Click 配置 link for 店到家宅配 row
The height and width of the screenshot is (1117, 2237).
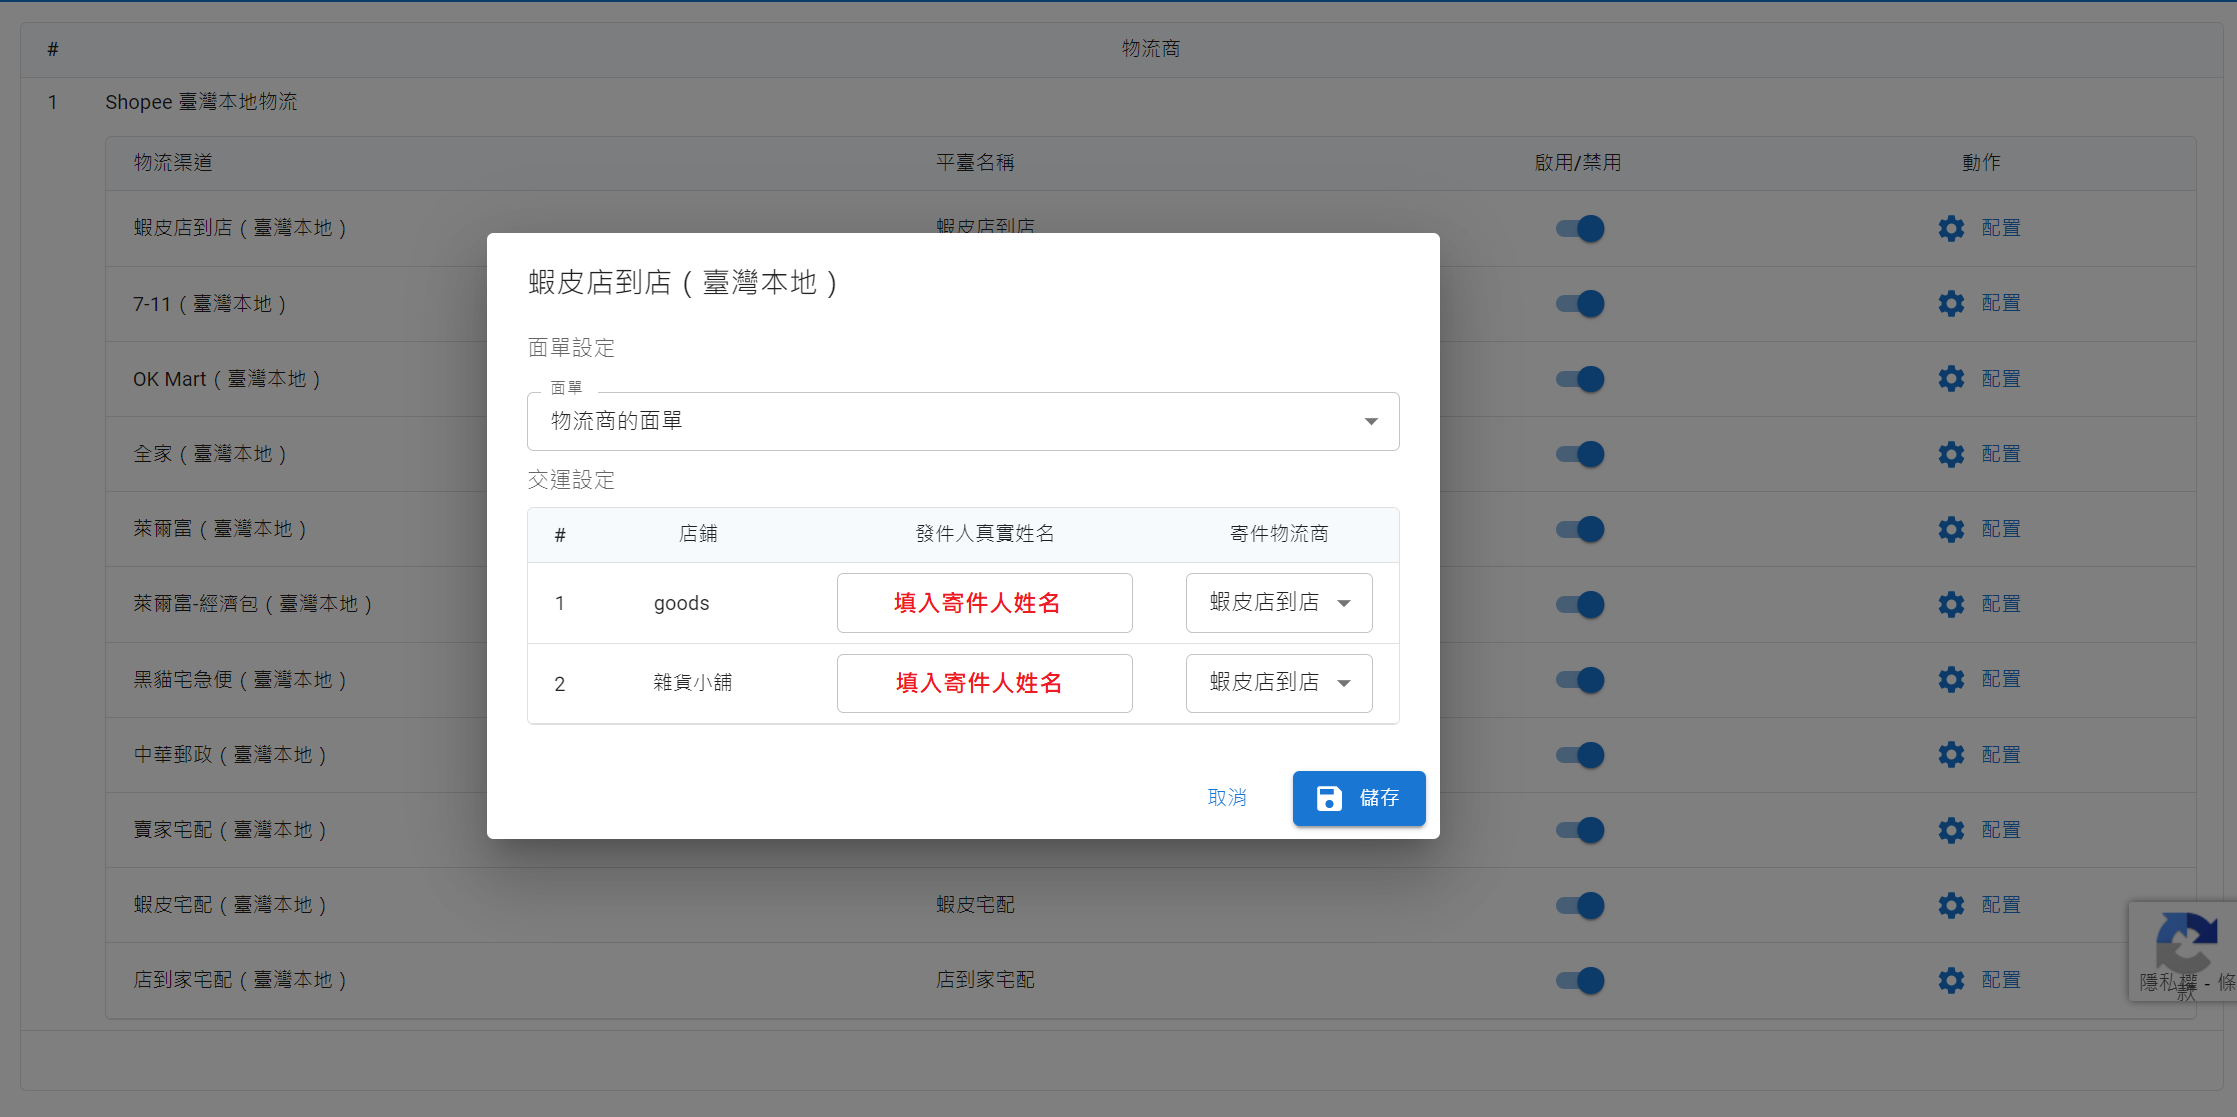click(x=2001, y=980)
